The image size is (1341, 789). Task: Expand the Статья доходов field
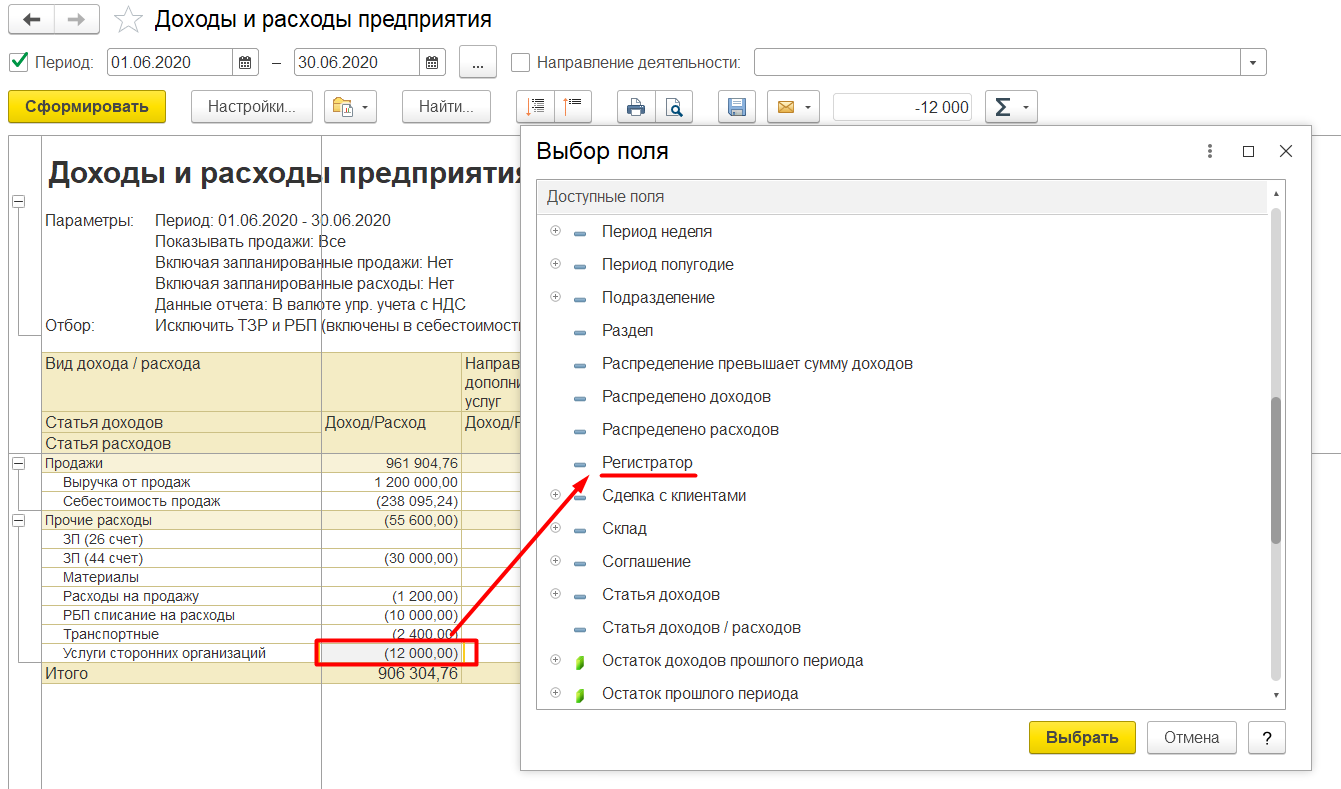coord(556,594)
